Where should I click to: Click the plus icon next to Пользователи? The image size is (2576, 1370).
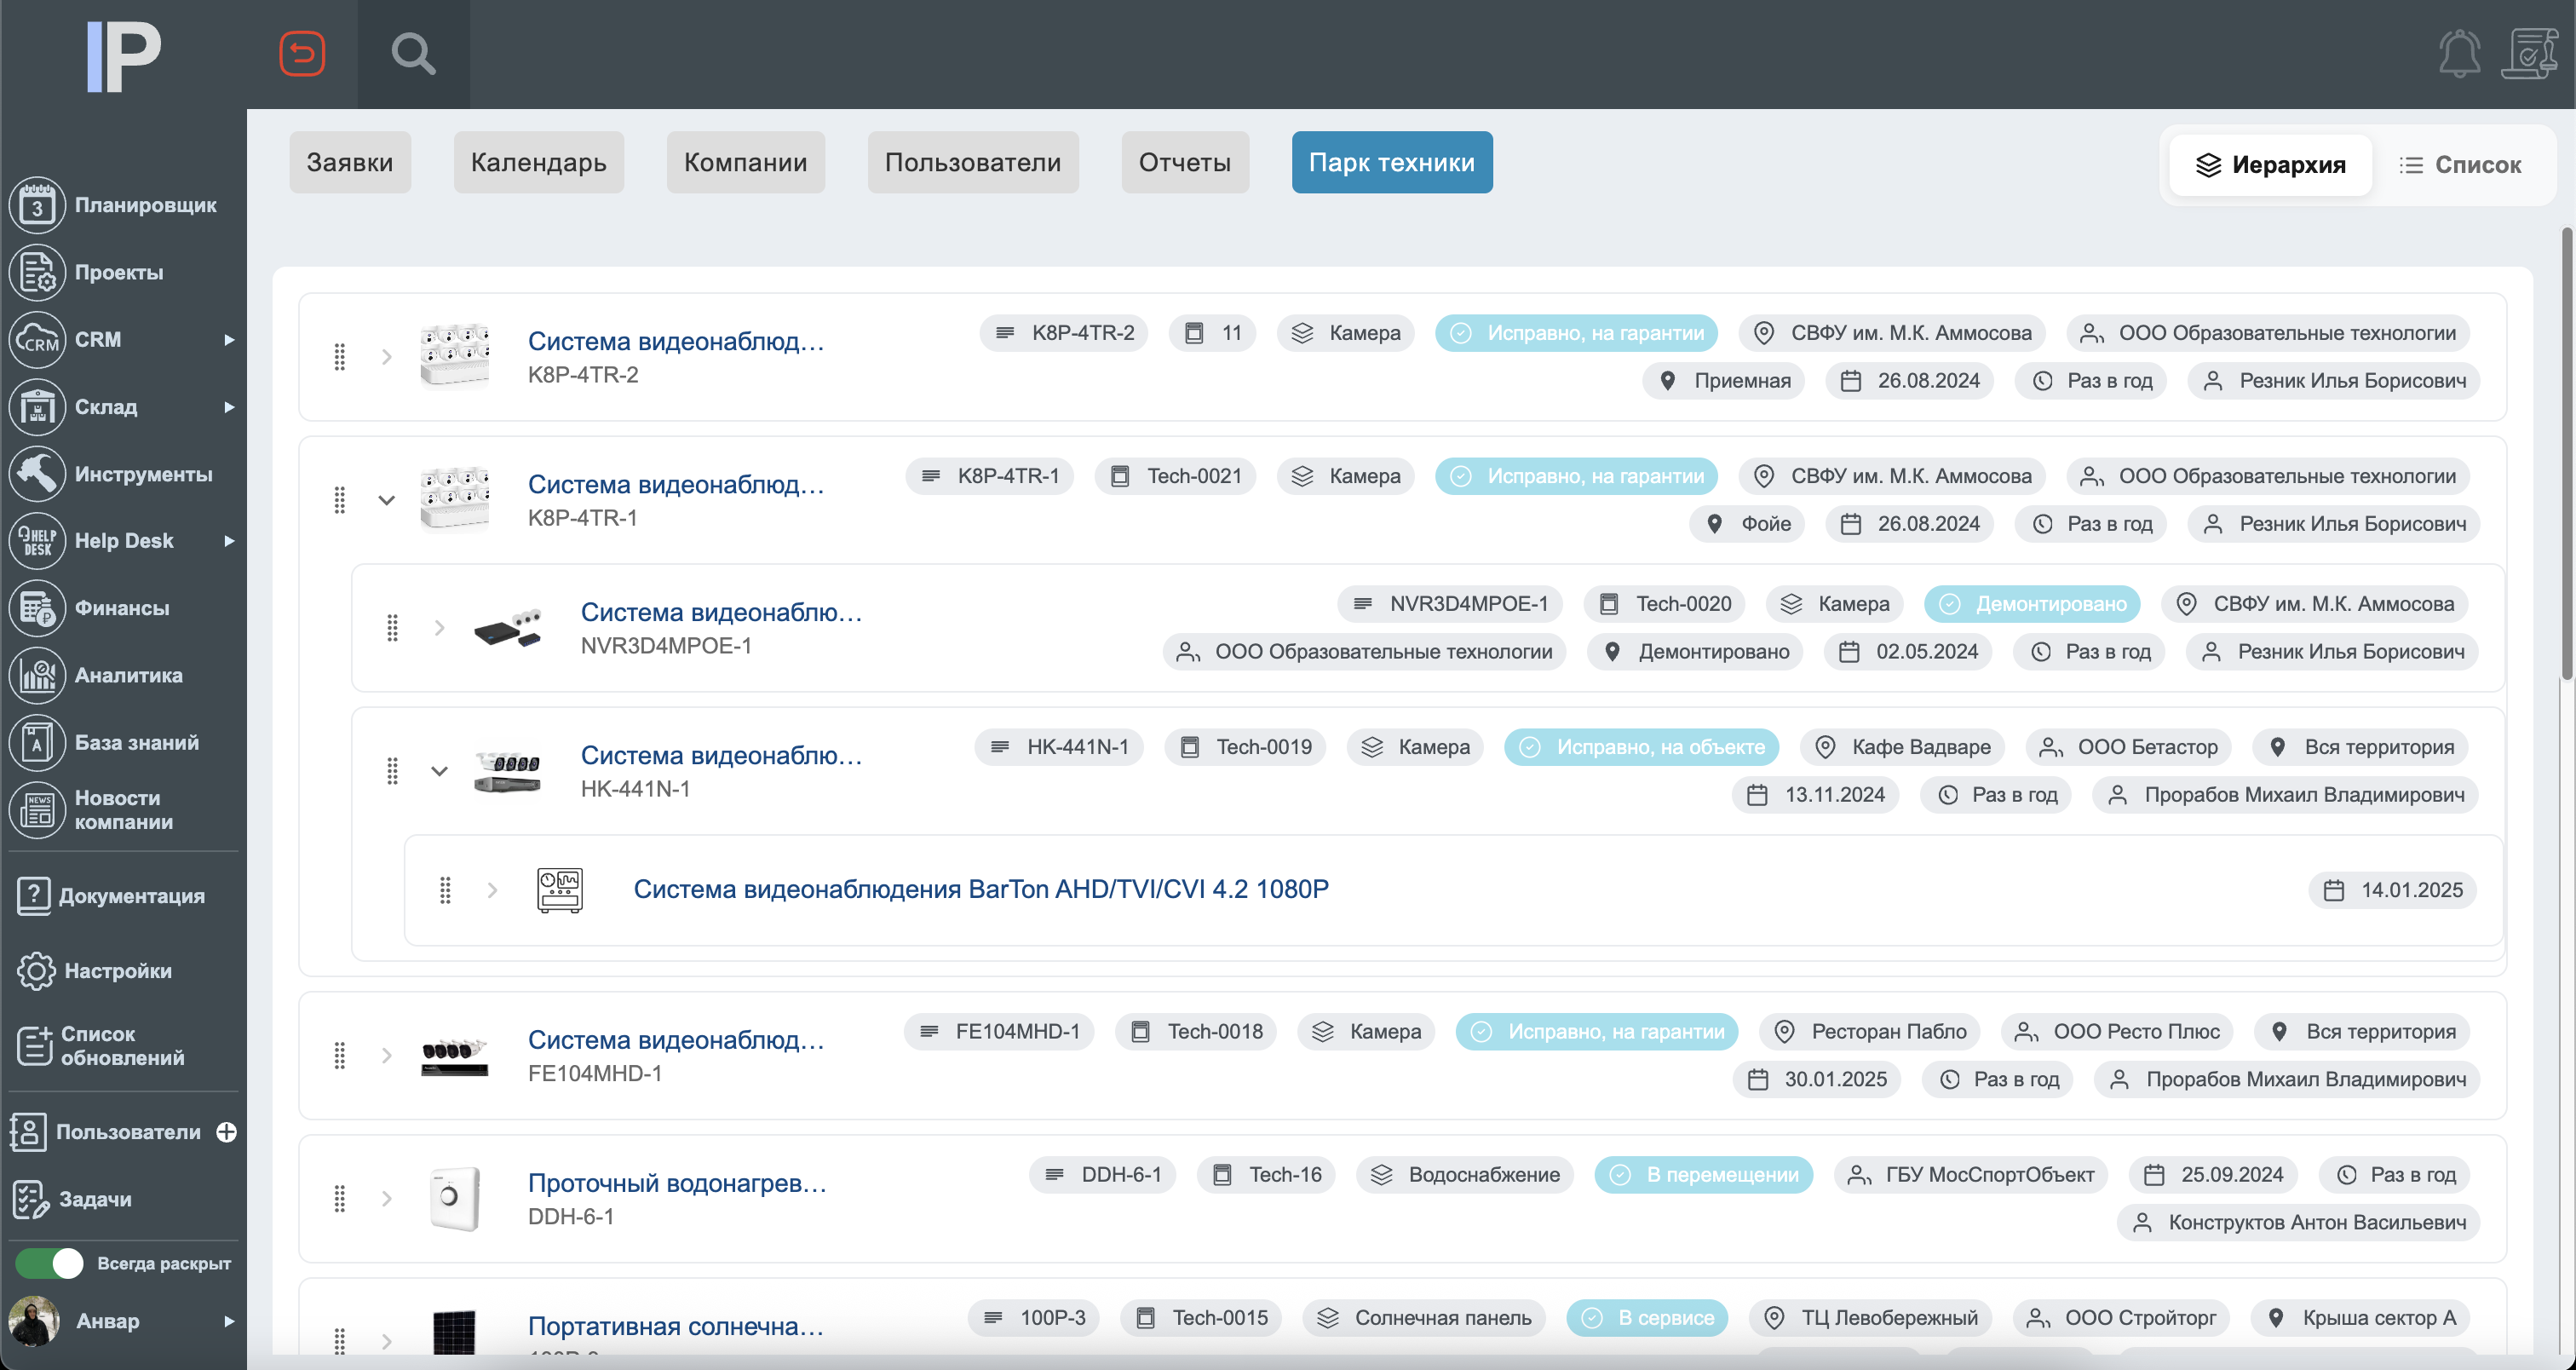click(x=227, y=1132)
